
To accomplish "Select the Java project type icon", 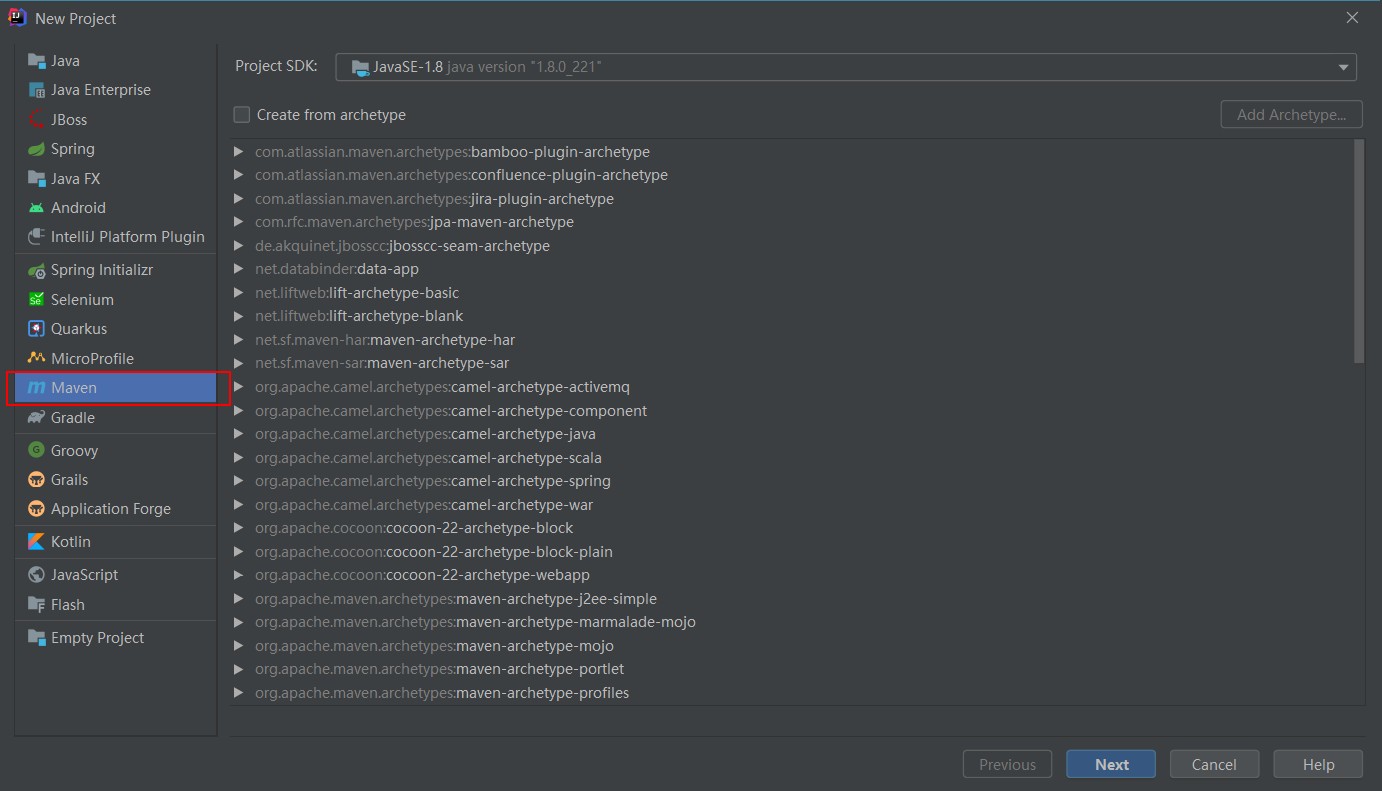I will click(x=36, y=61).
